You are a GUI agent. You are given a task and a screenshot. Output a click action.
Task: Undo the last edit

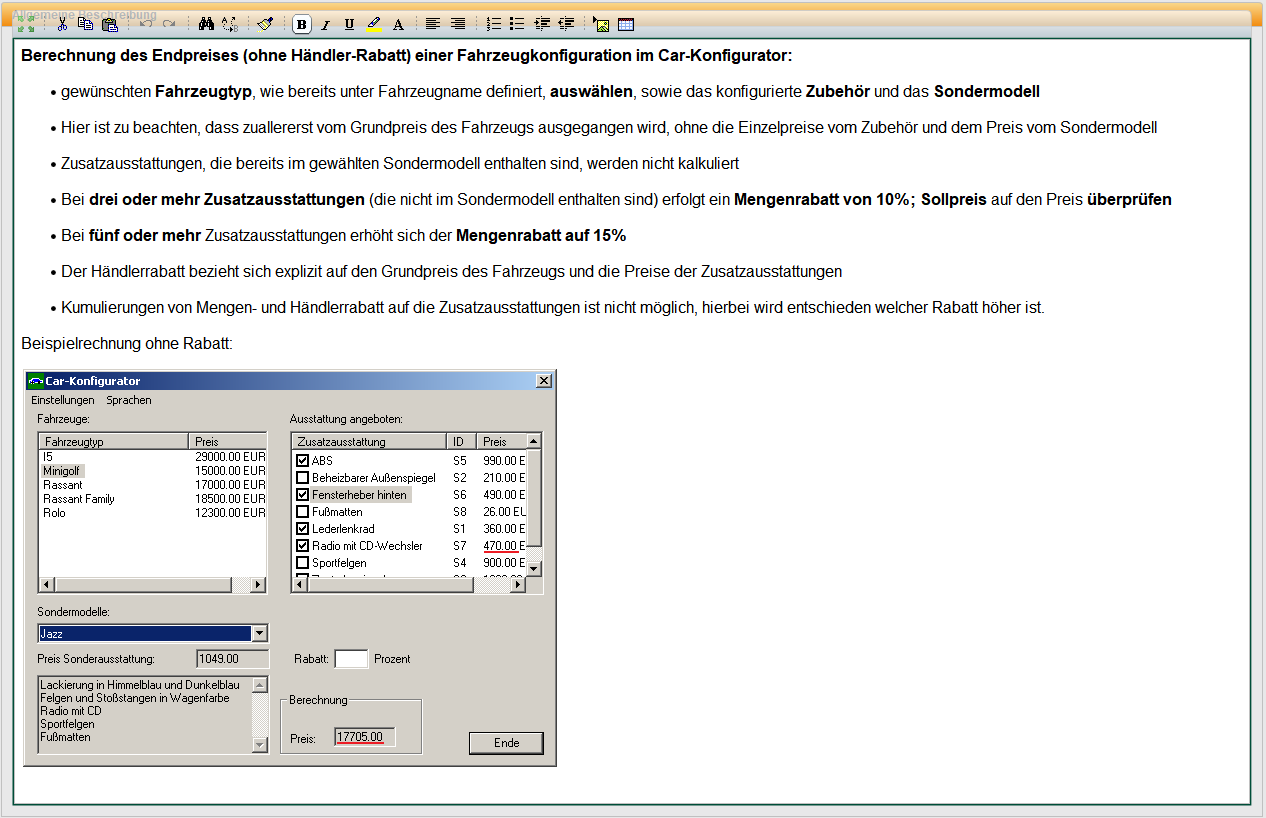[146, 24]
